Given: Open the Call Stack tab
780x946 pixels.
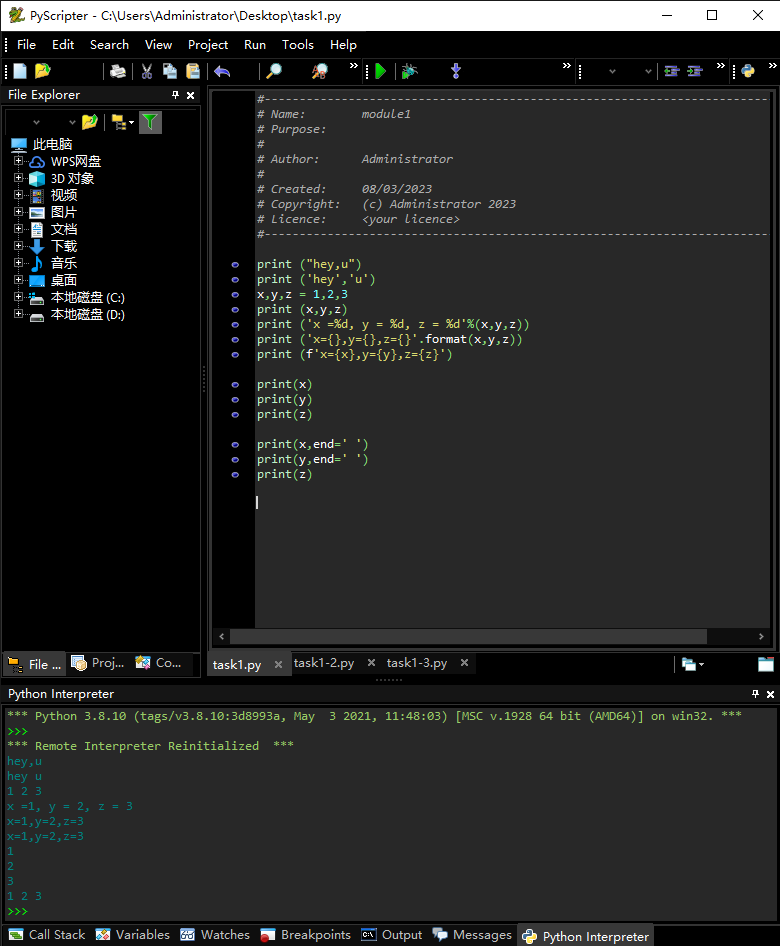Looking at the screenshot, I should (x=47, y=935).
